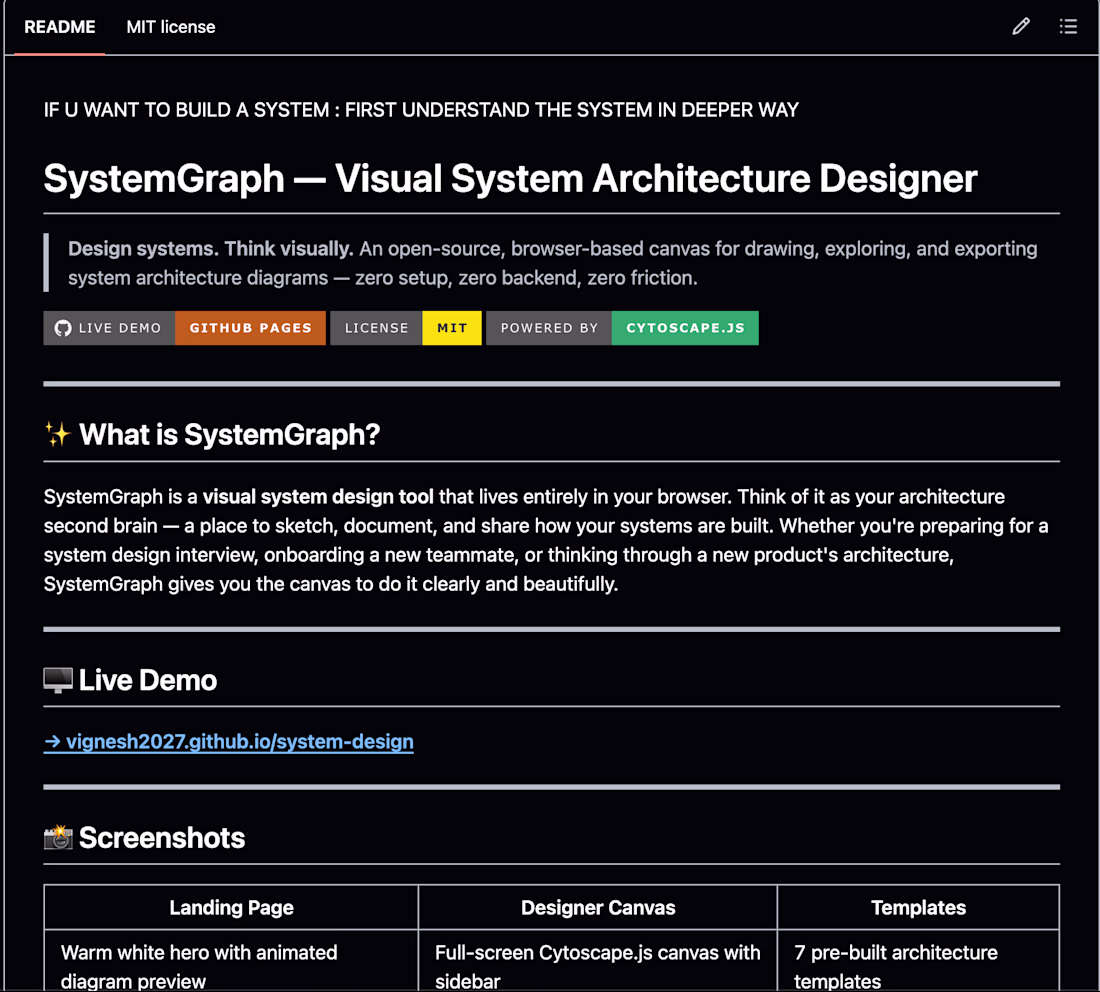The image size is (1100, 992).
Task: Click the License MIT badge
Action: [405, 328]
